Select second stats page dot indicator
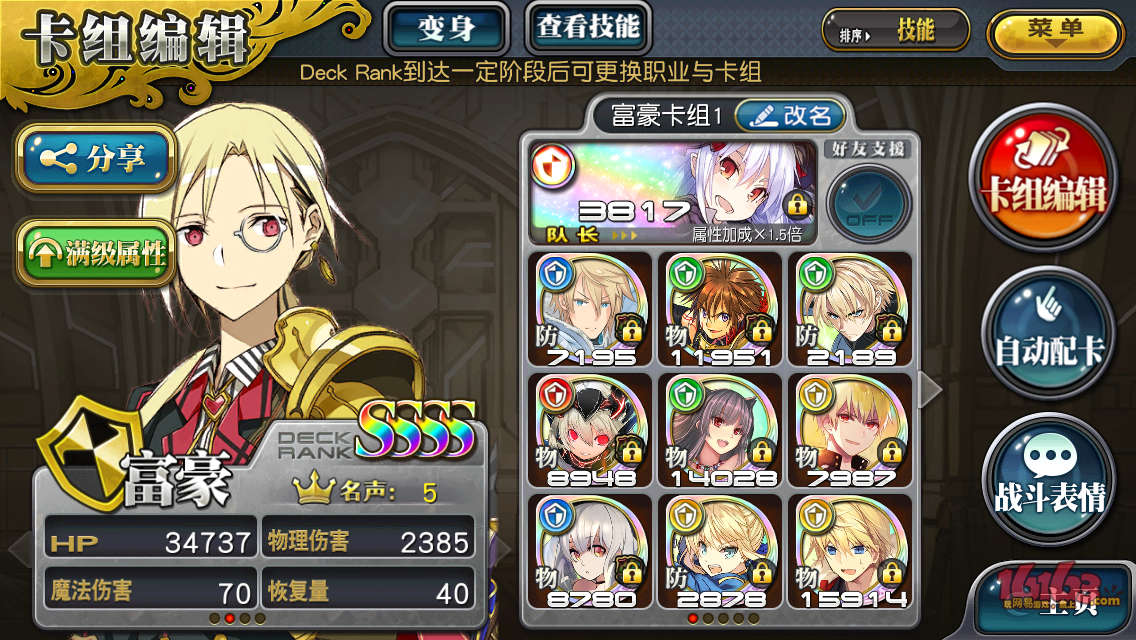Viewport: 1136px width, 640px height. point(230,618)
